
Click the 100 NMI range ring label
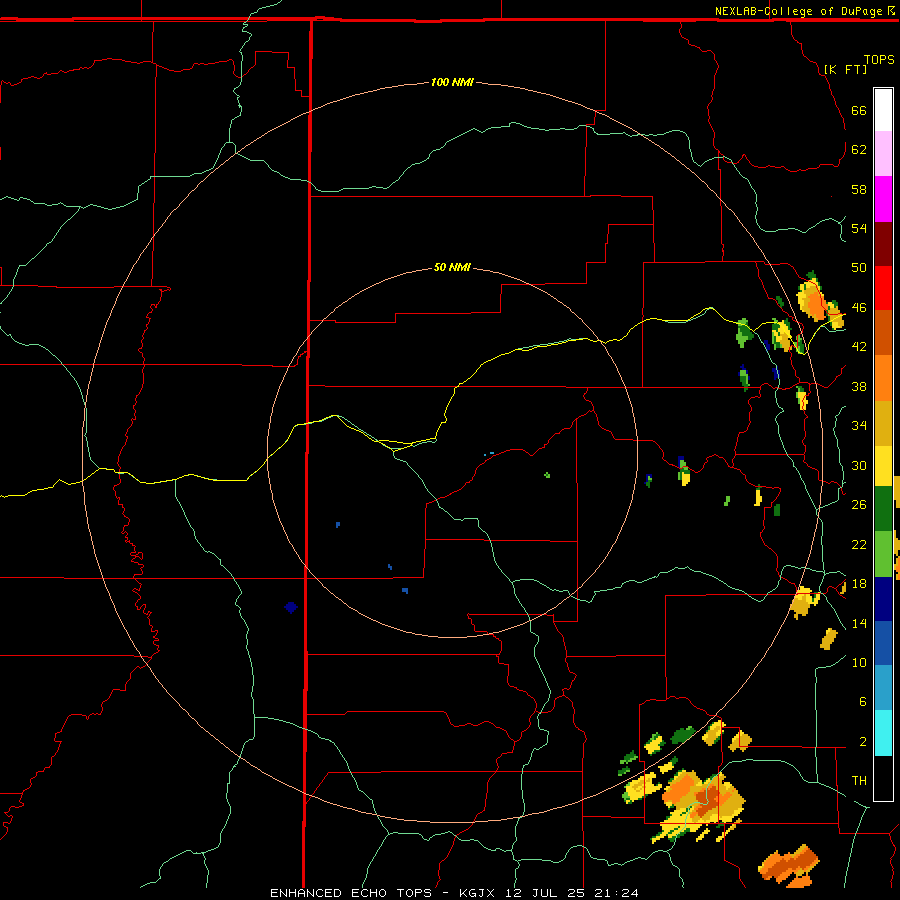tap(452, 82)
